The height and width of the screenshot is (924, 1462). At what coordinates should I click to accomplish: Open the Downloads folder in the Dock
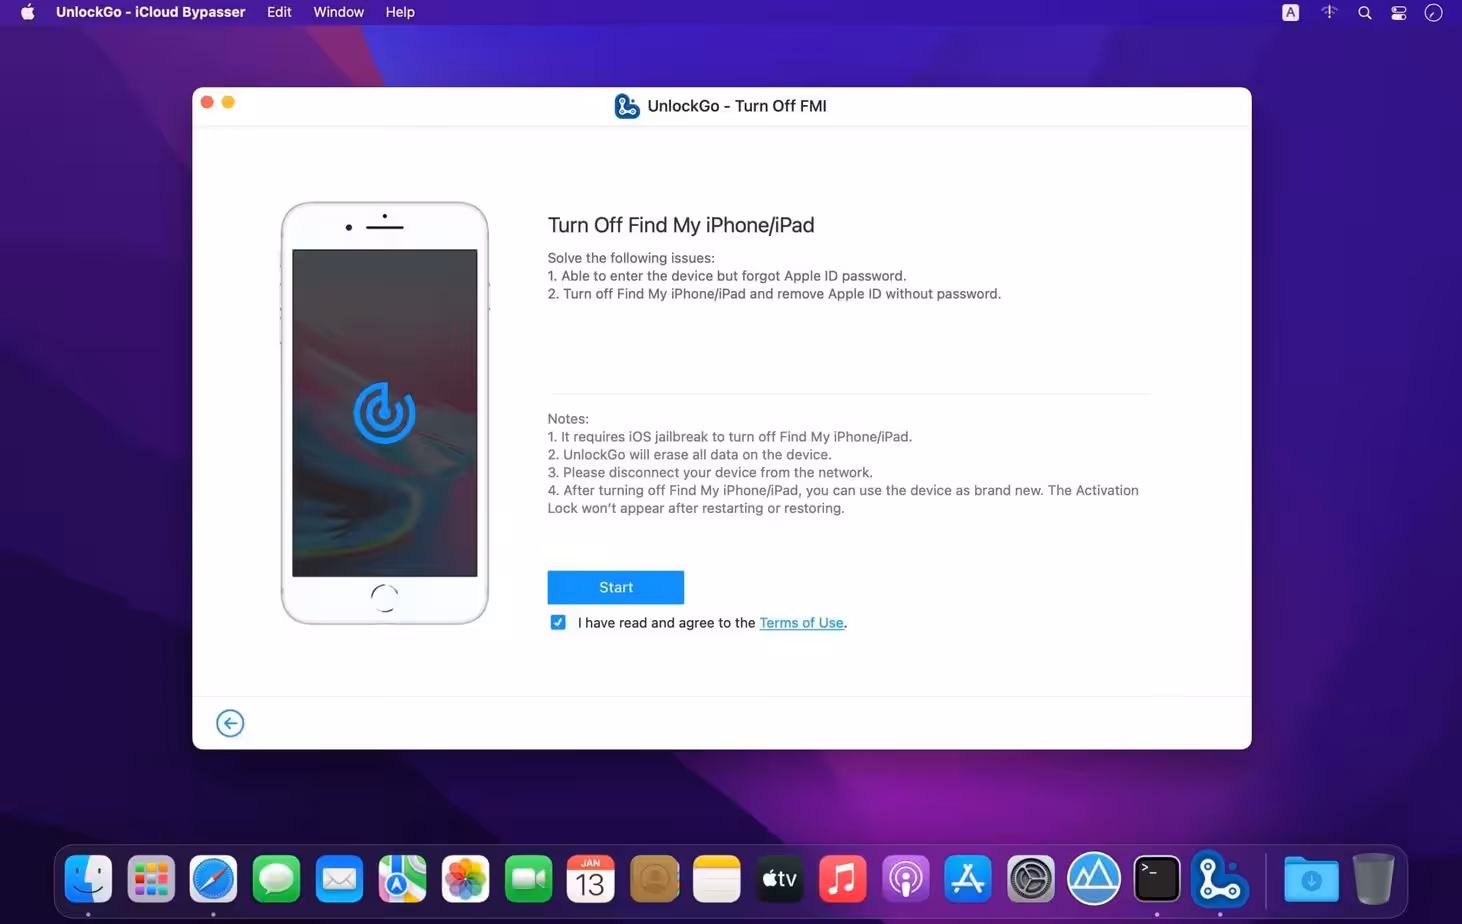click(1311, 879)
